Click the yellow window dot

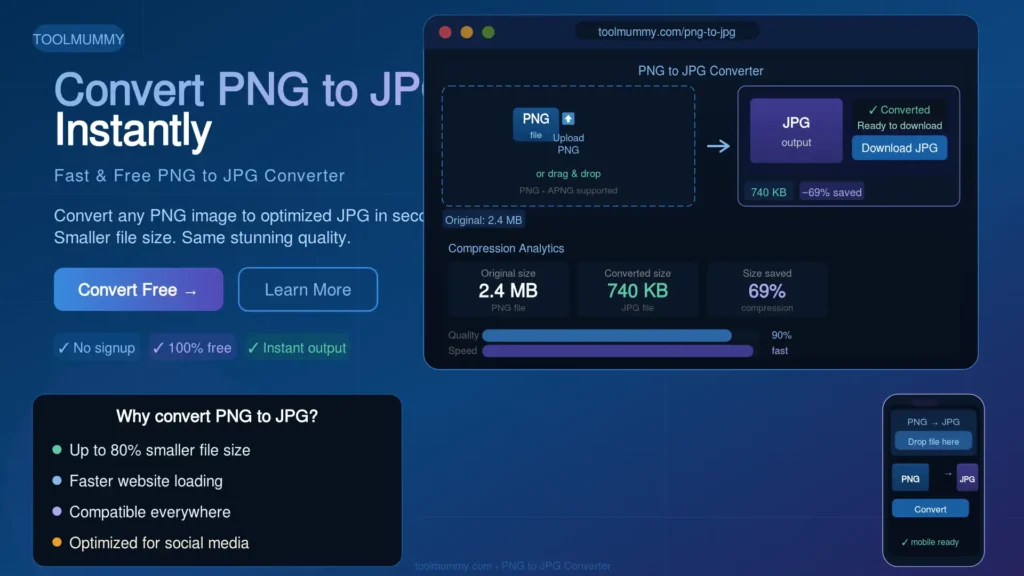[467, 32]
